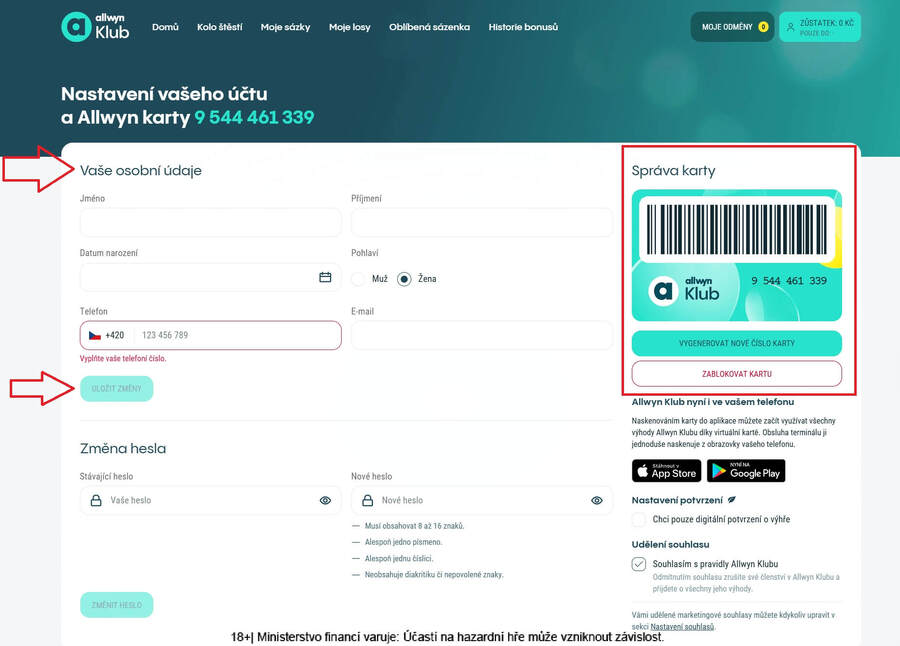Image resolution: width=900 pixels, height=646 pixels.
Task: Click the Allwyn Klub nyní i ve vašem telefonu heading
Action: click(x=713, y=402)
